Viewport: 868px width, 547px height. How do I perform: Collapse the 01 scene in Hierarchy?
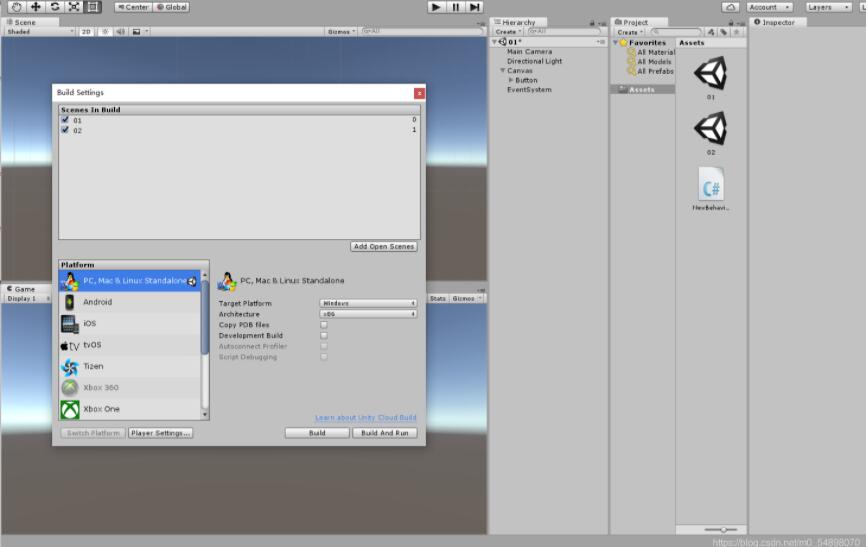(x=495, y=42)
